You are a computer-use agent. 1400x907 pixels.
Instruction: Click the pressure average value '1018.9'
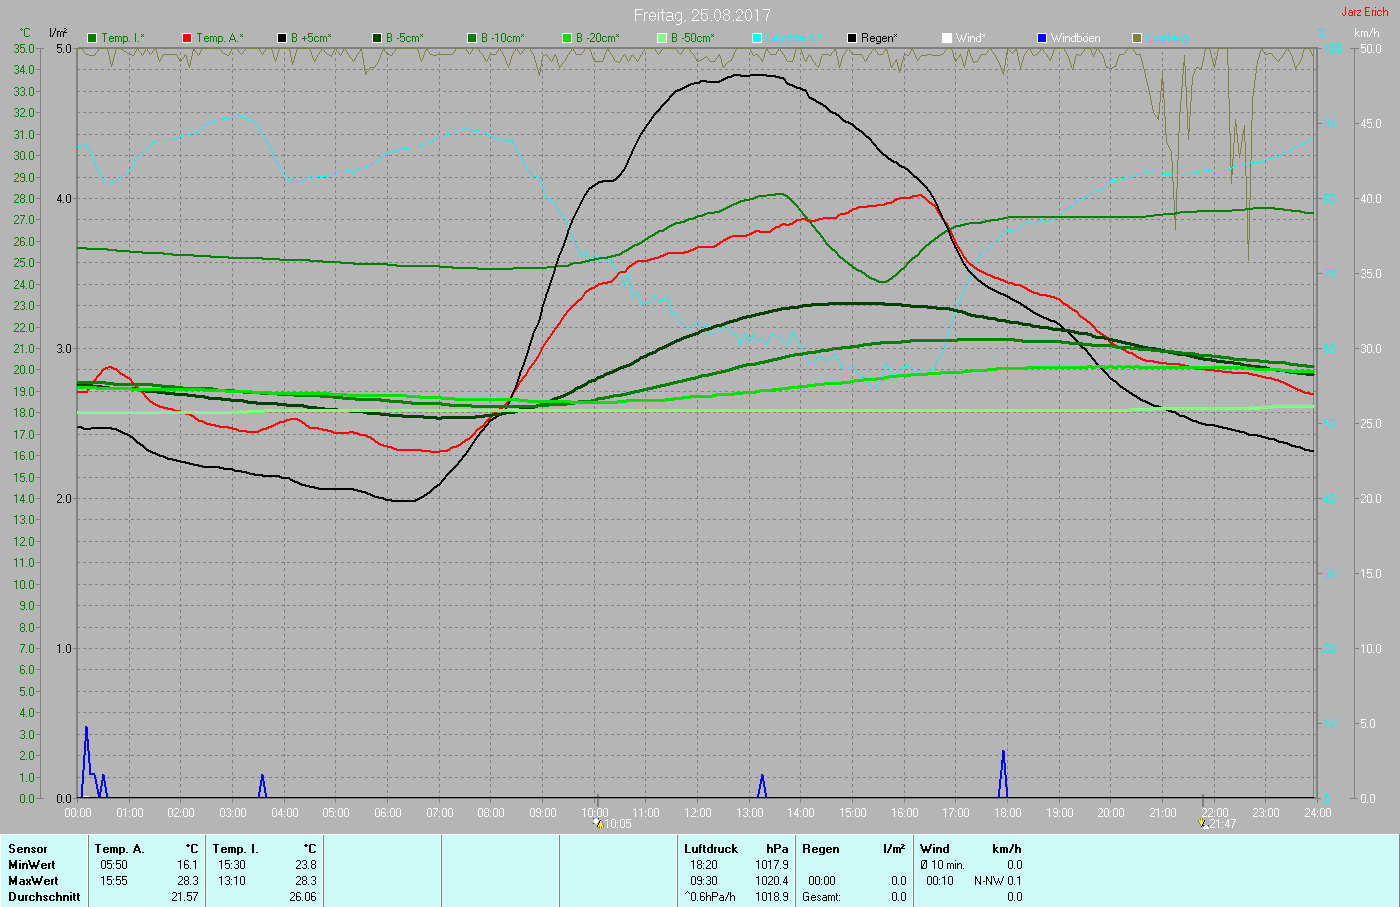point(772,897)
